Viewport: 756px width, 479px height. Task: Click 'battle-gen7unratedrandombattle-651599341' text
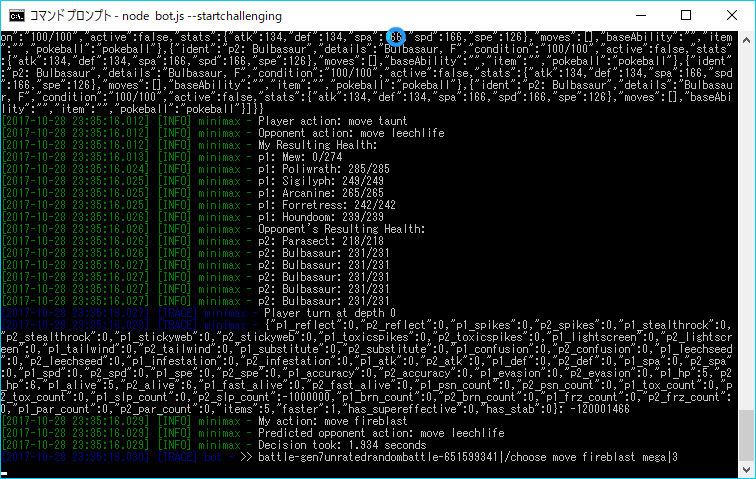point(378,457)
